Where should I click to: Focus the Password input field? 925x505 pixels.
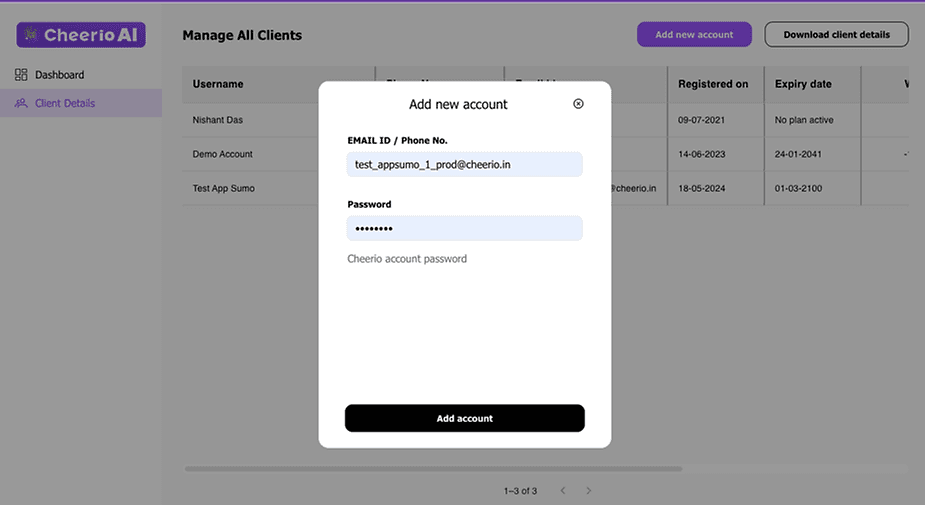tap(465, 228)
